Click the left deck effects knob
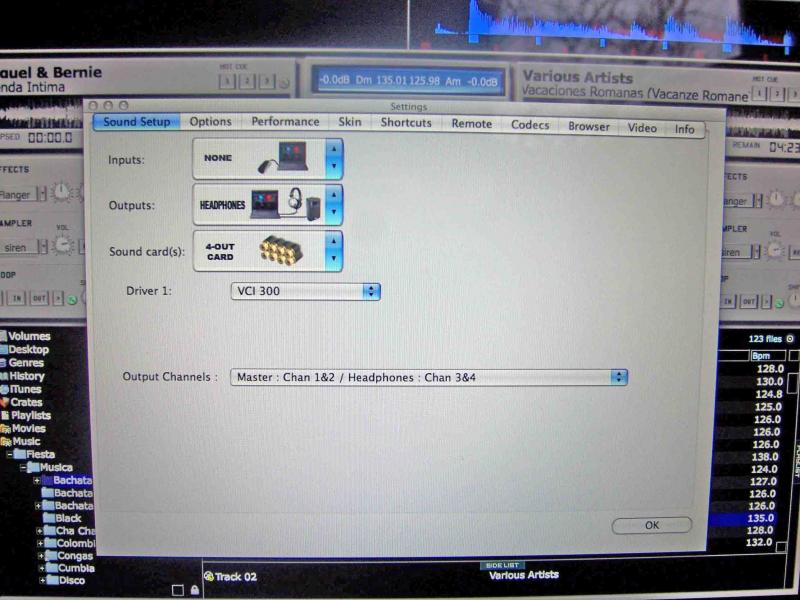The width and height of the screenshot is (800, 600). [x=62, y=192]
